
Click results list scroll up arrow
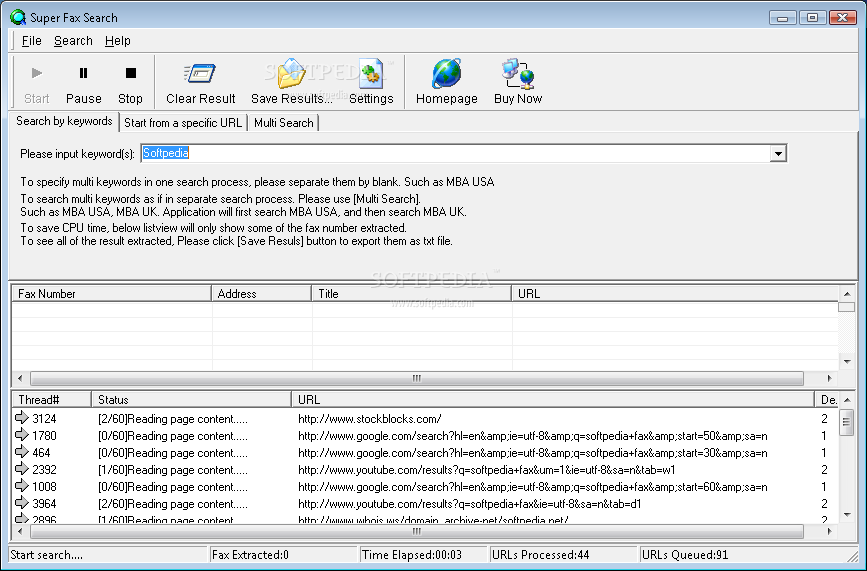pos(847,293)
